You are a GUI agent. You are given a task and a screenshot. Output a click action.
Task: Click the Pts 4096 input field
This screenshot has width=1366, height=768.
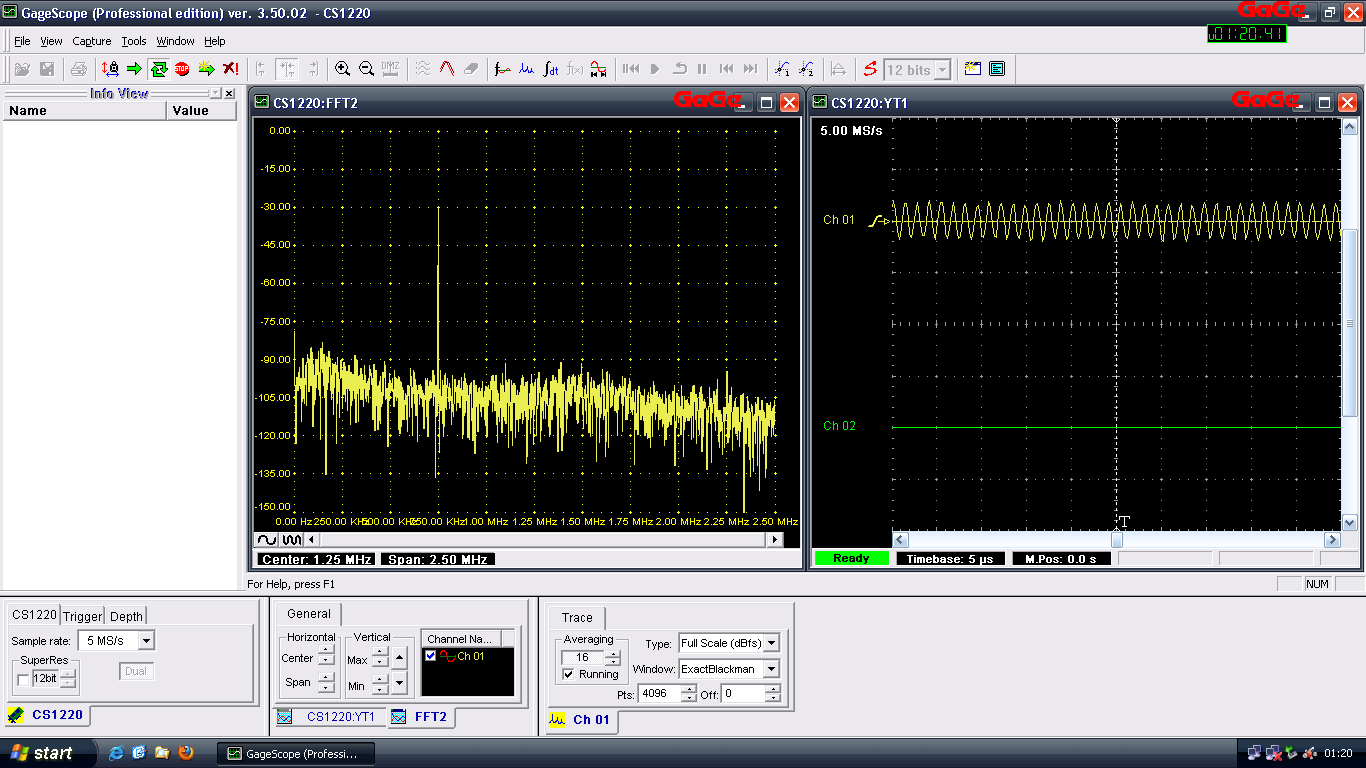click(659, 694)
